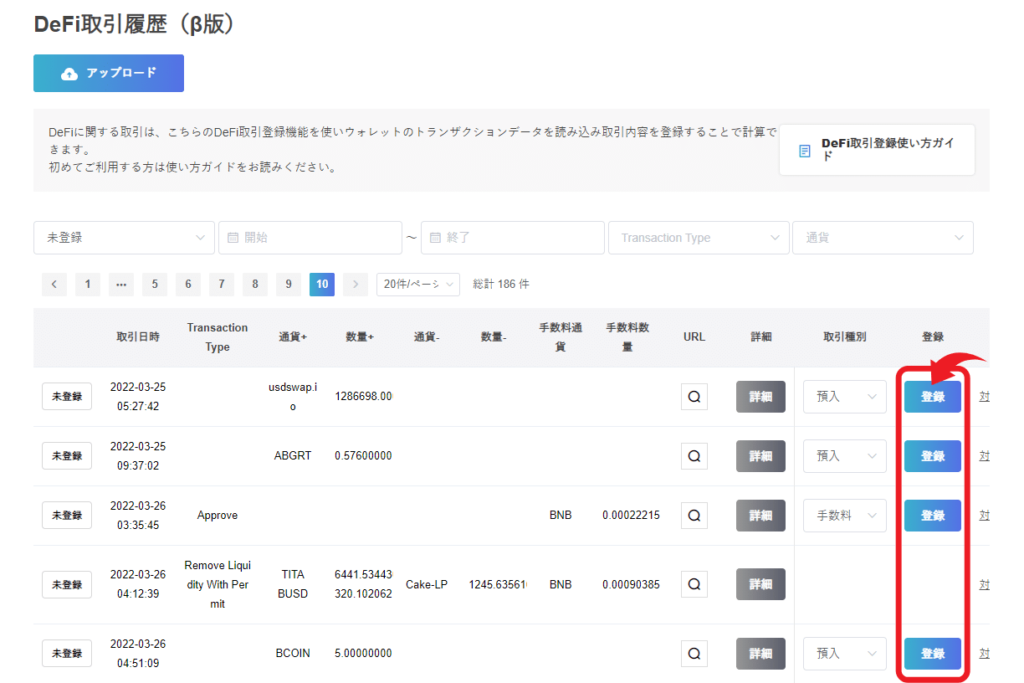Click 登録 register button for Approve row
This screenshot has height=683, width=1024.
click(x=933, y=515)
